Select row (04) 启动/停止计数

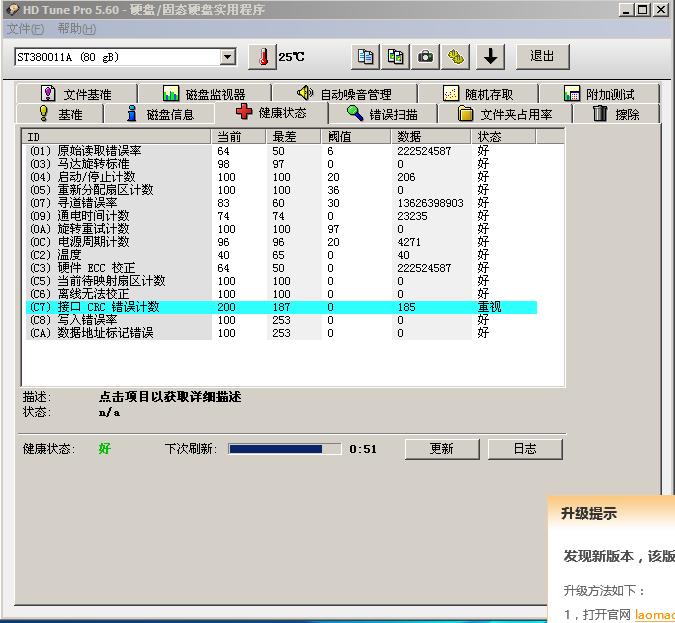(x=282, y=177)
